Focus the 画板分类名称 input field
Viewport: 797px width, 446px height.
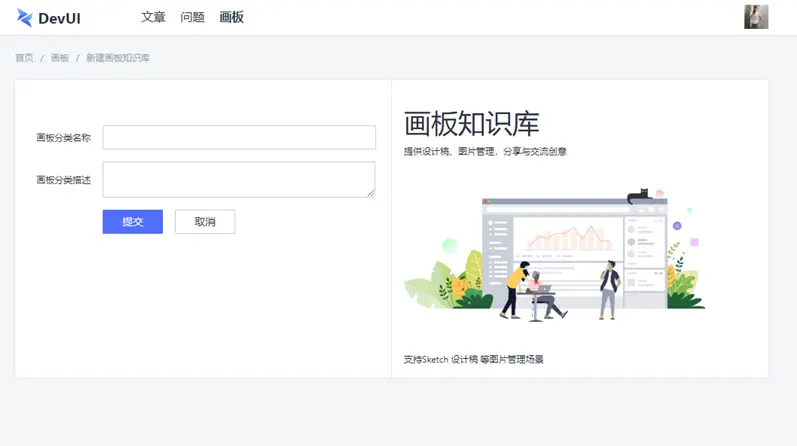(239, 137)
